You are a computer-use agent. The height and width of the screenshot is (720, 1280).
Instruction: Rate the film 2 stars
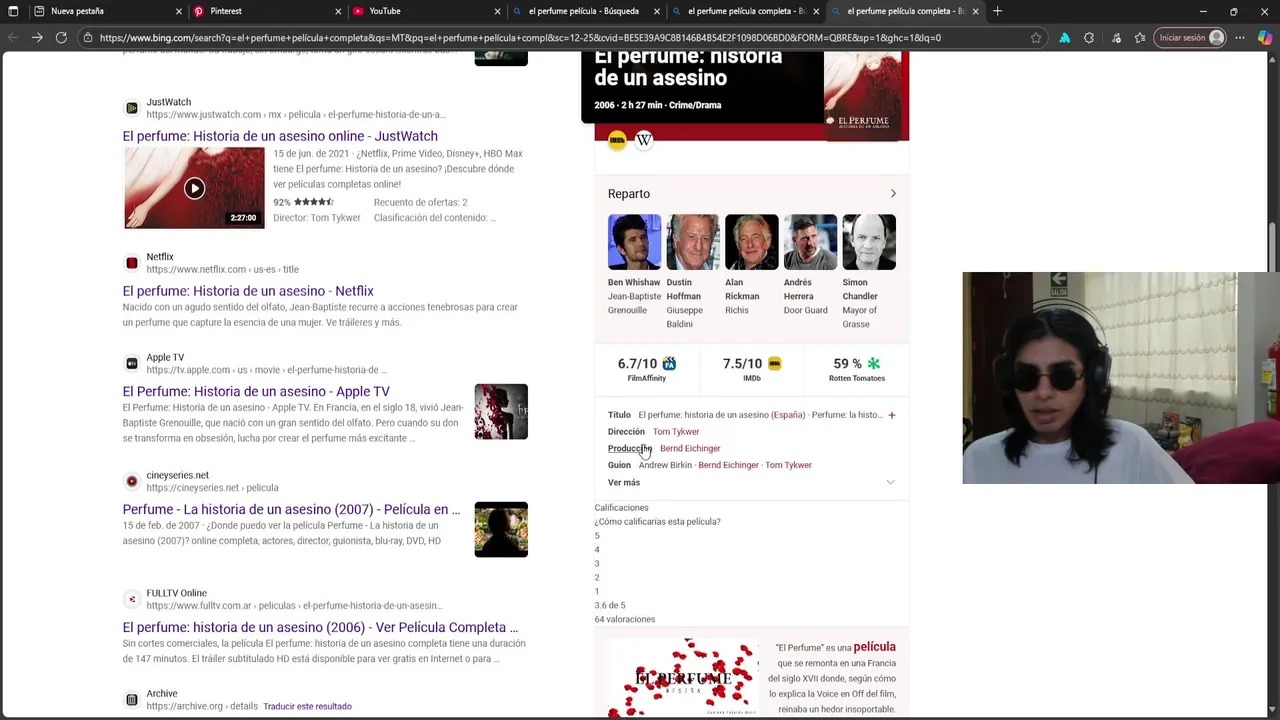pyautogui.click(x=597, y=578)
